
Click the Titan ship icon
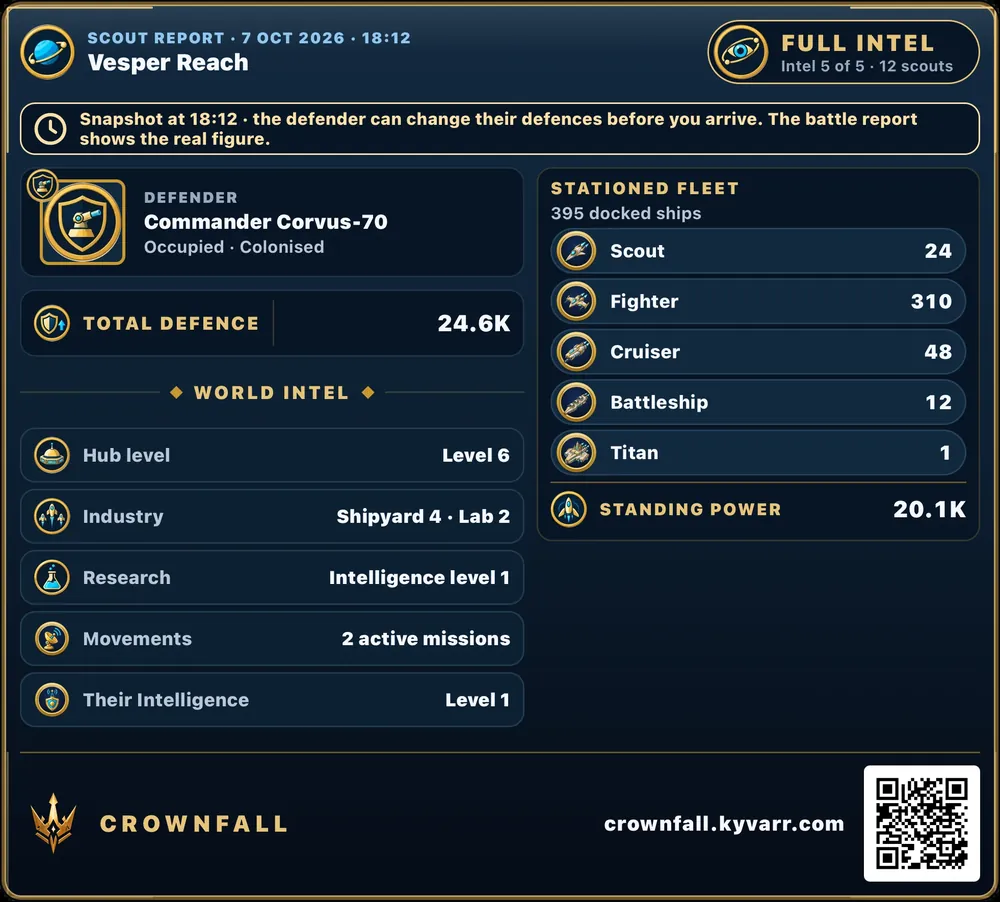click(577, 452)
